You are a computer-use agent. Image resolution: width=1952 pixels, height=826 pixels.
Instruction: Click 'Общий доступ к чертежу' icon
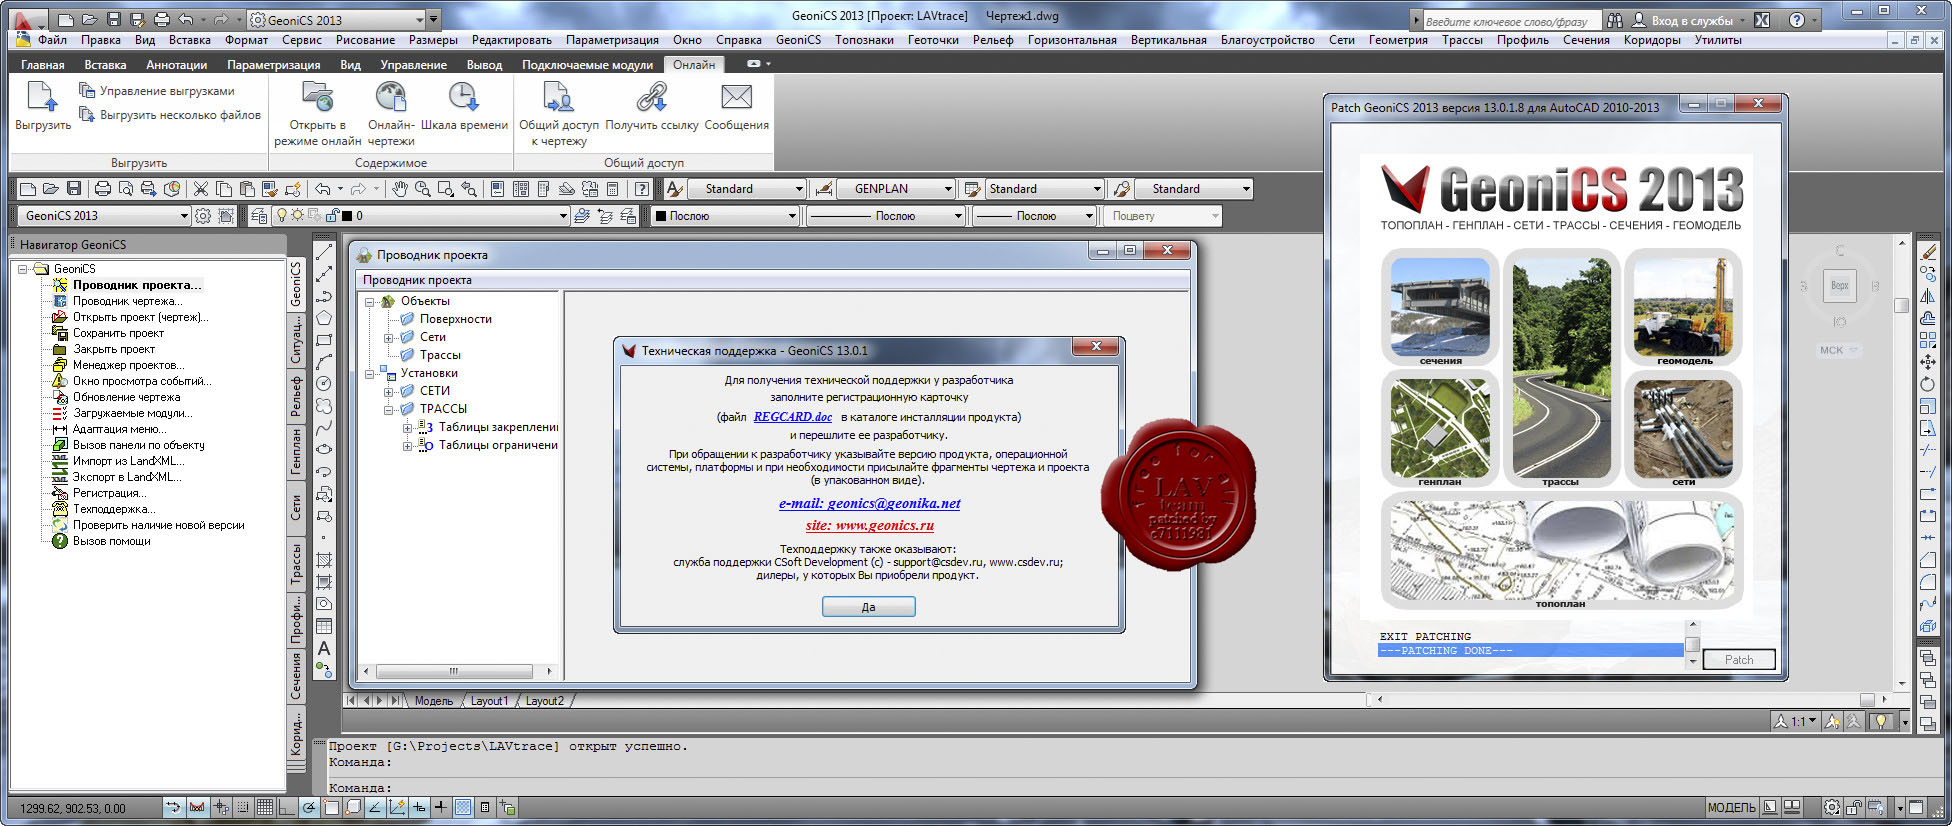click(x=558, y=97)
